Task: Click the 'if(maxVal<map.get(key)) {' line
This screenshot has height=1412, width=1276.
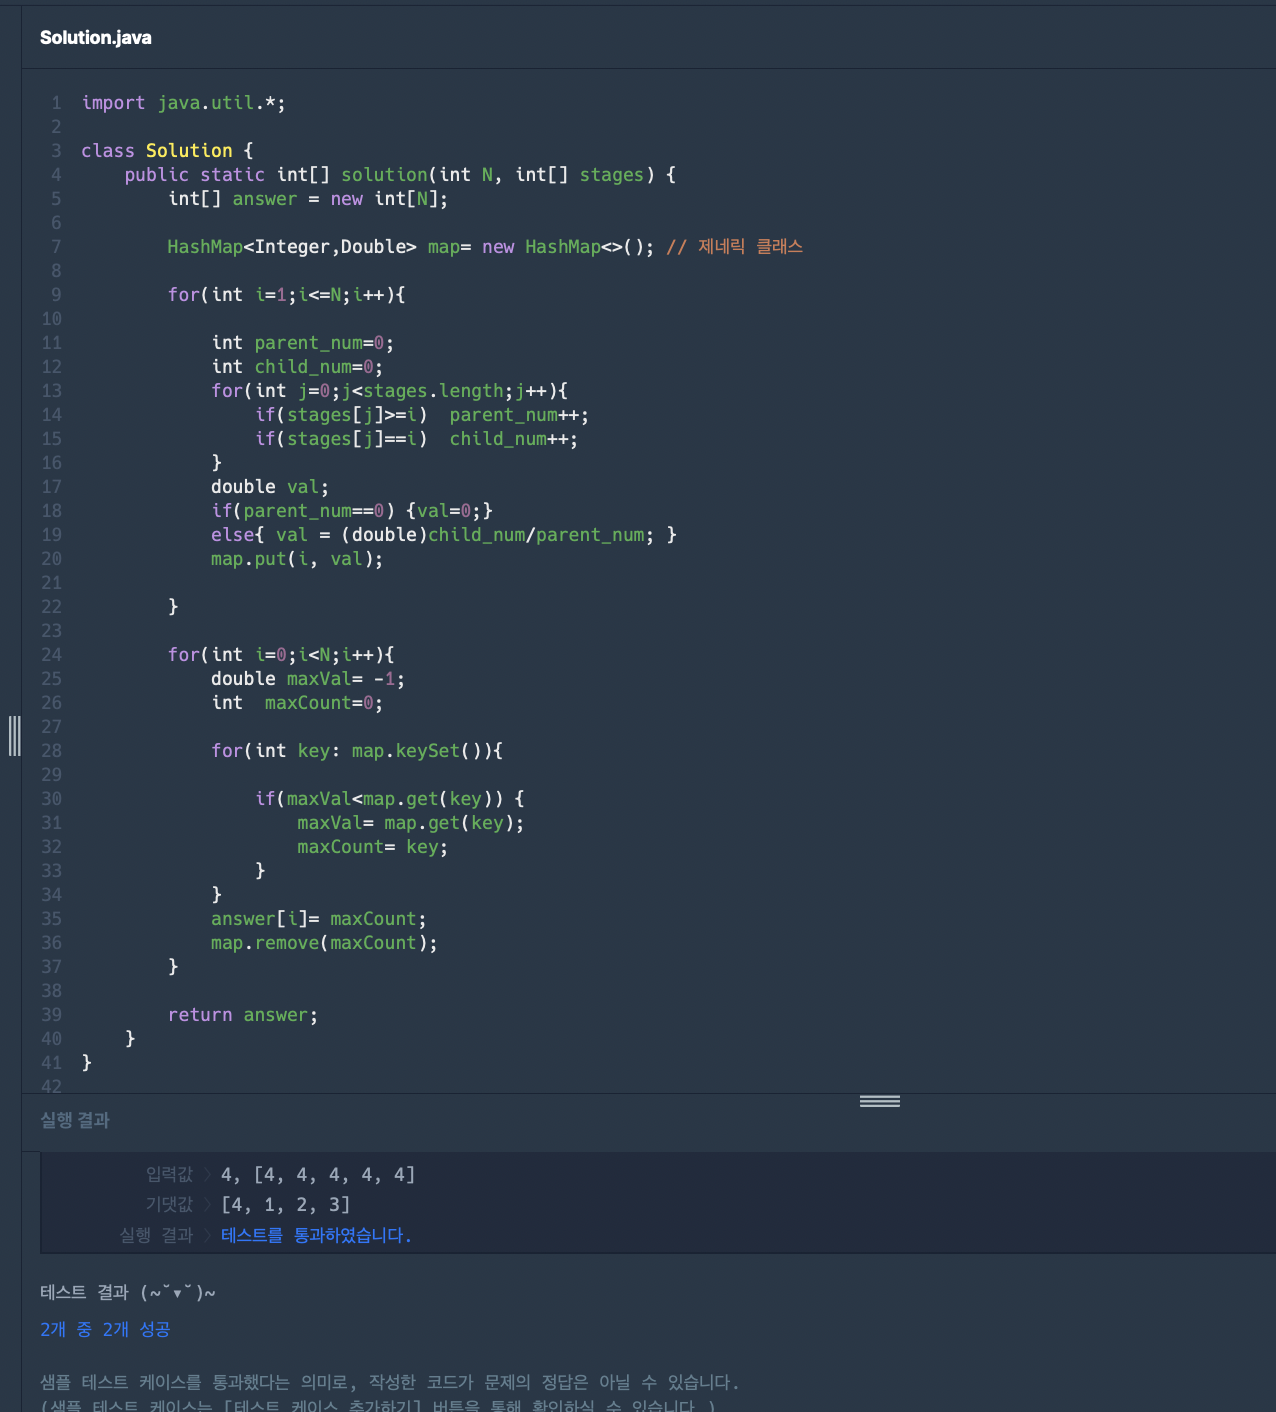Action: [390, 799]
